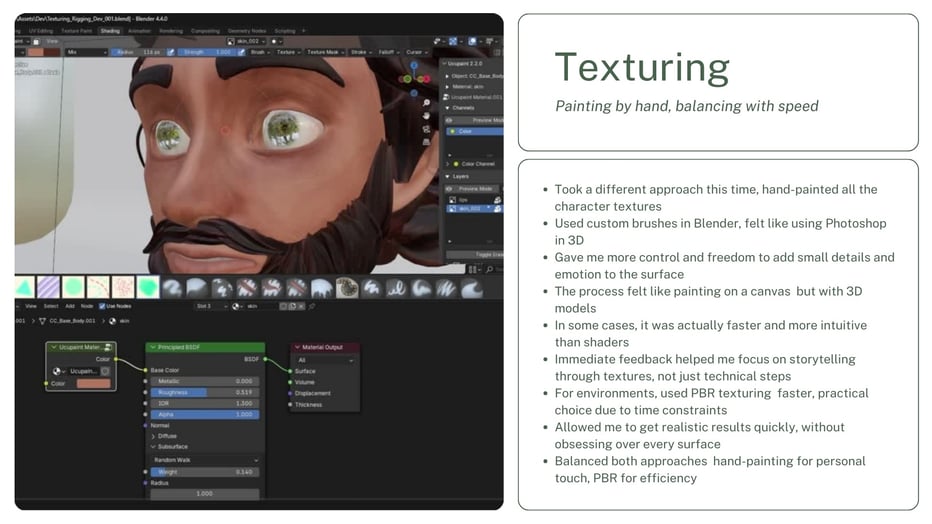Open the node editor Node menu
This screenshot has width=932, height=524.
(x=87, y=307)
